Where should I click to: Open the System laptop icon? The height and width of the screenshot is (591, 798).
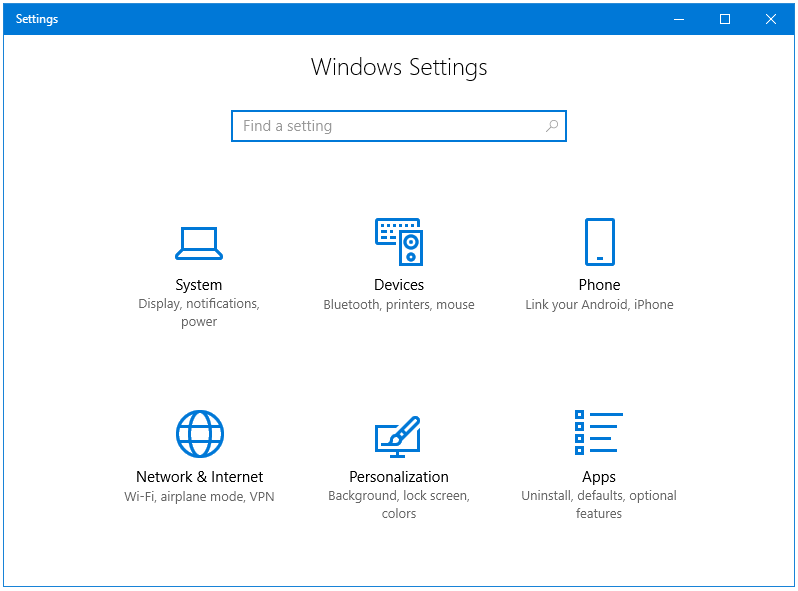199,243
